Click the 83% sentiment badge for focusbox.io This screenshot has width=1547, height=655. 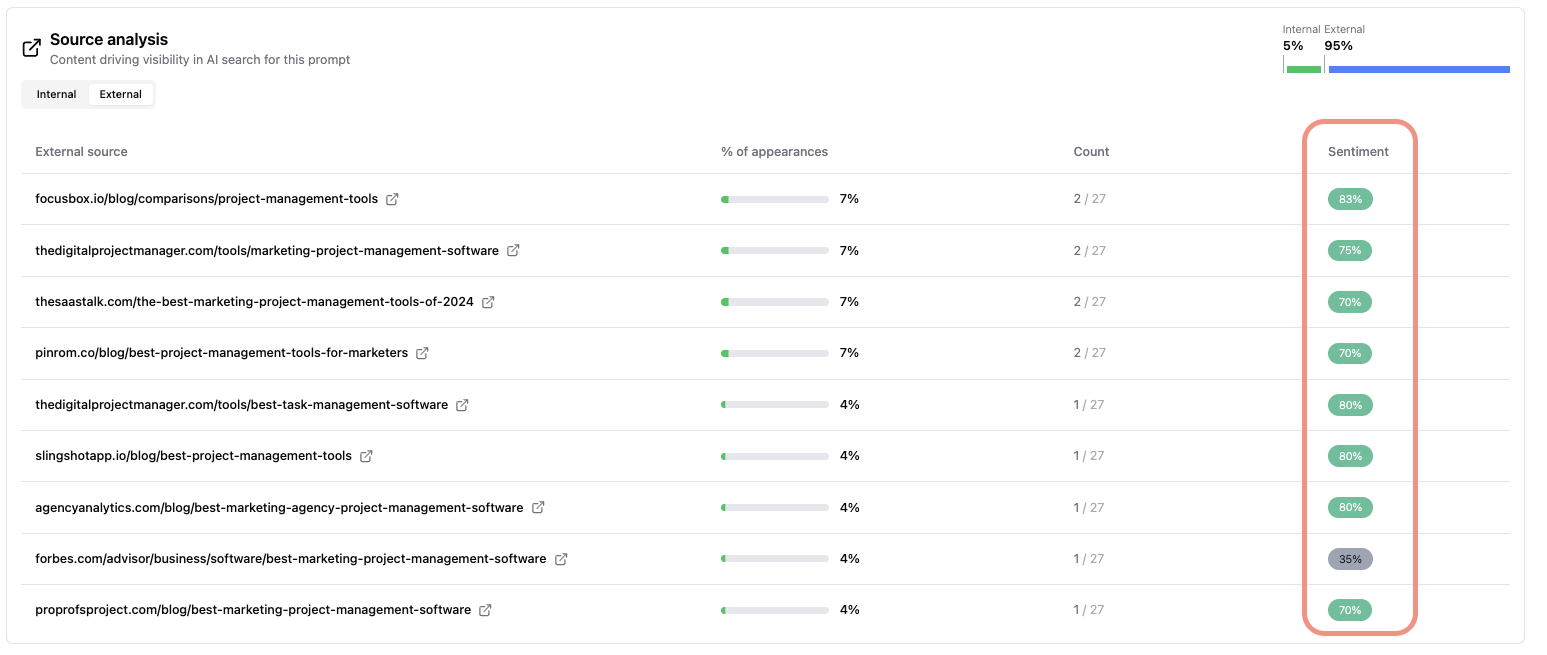[x=1350, y=199]
